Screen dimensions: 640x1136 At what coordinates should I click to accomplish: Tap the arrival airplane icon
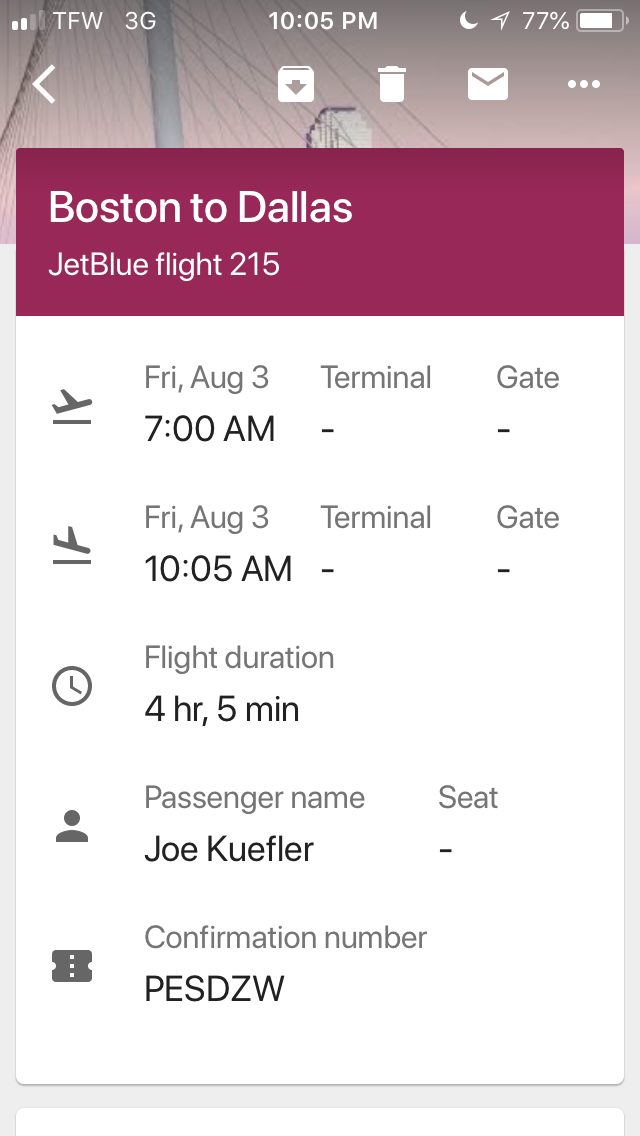click(x=72, y=546)
